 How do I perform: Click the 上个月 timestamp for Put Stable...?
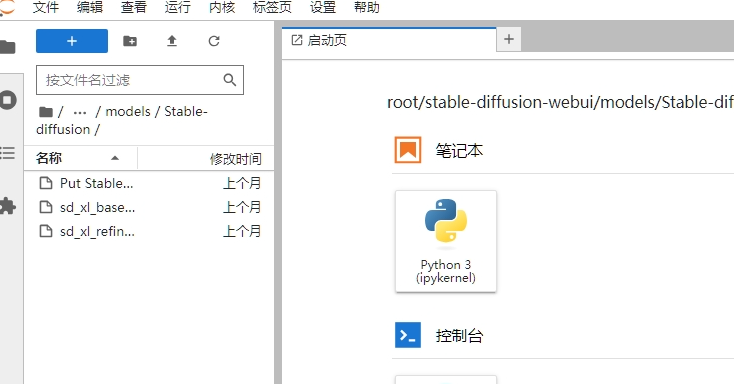pos(242,183)
